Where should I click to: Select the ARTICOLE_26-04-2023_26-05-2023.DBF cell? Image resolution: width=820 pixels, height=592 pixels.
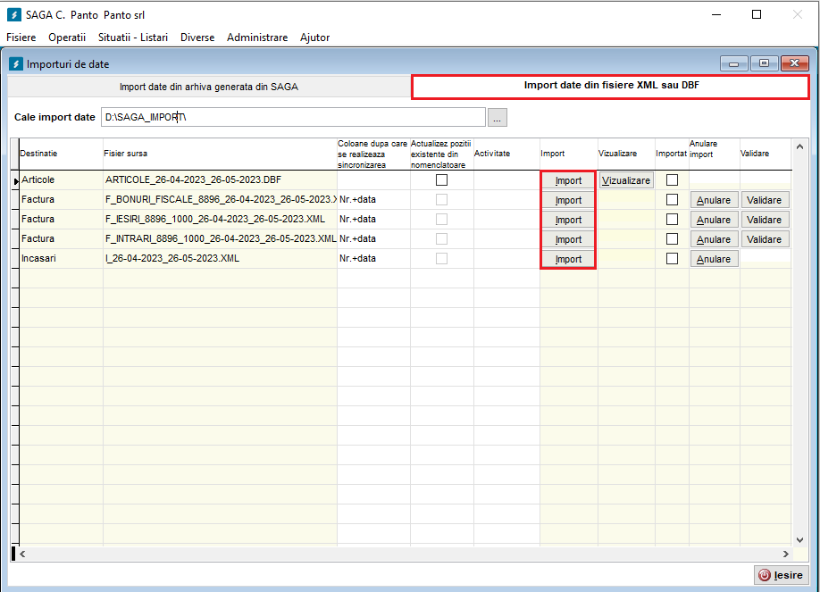(x=220, y=180)
